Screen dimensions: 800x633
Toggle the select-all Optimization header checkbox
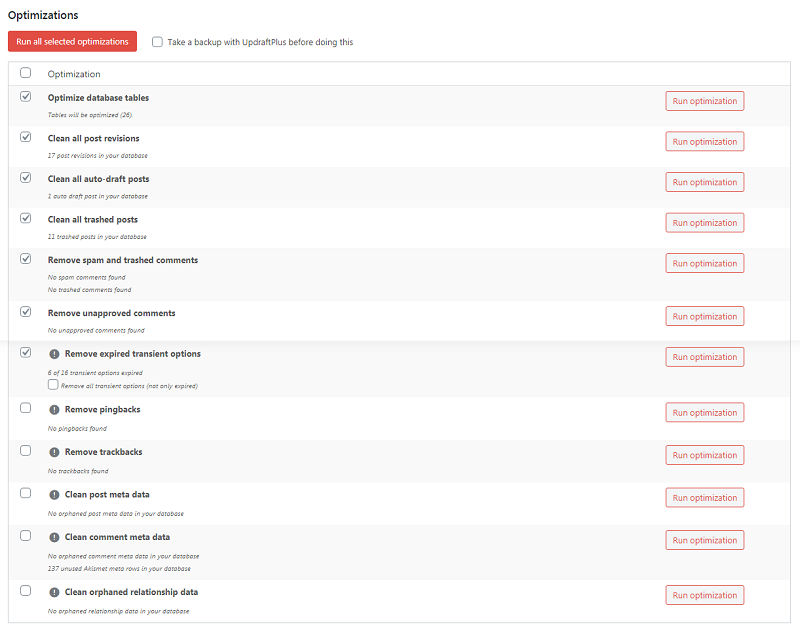[26, 72]
